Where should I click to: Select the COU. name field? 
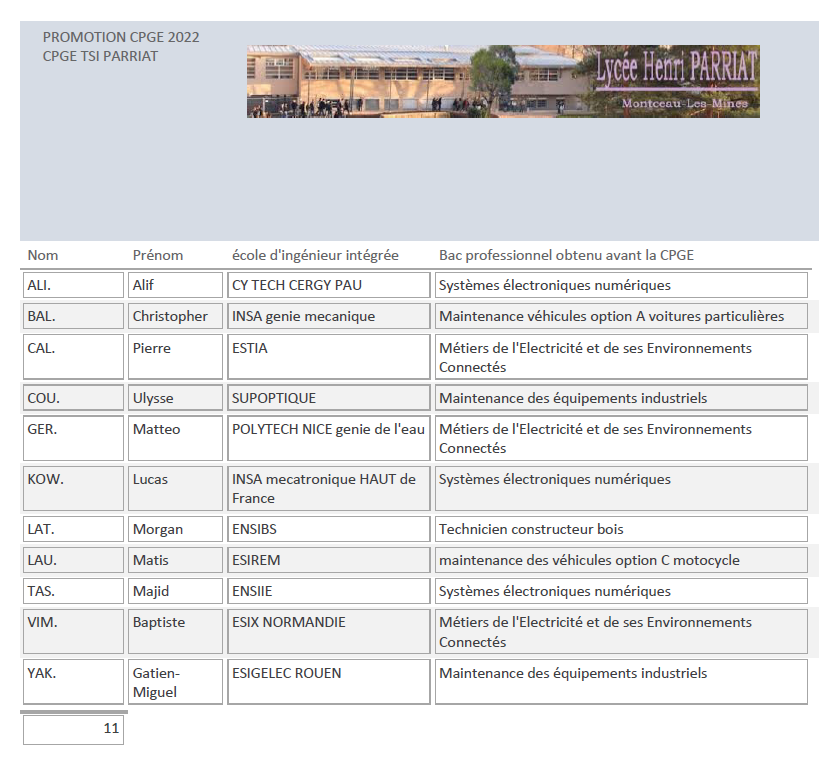73,398
